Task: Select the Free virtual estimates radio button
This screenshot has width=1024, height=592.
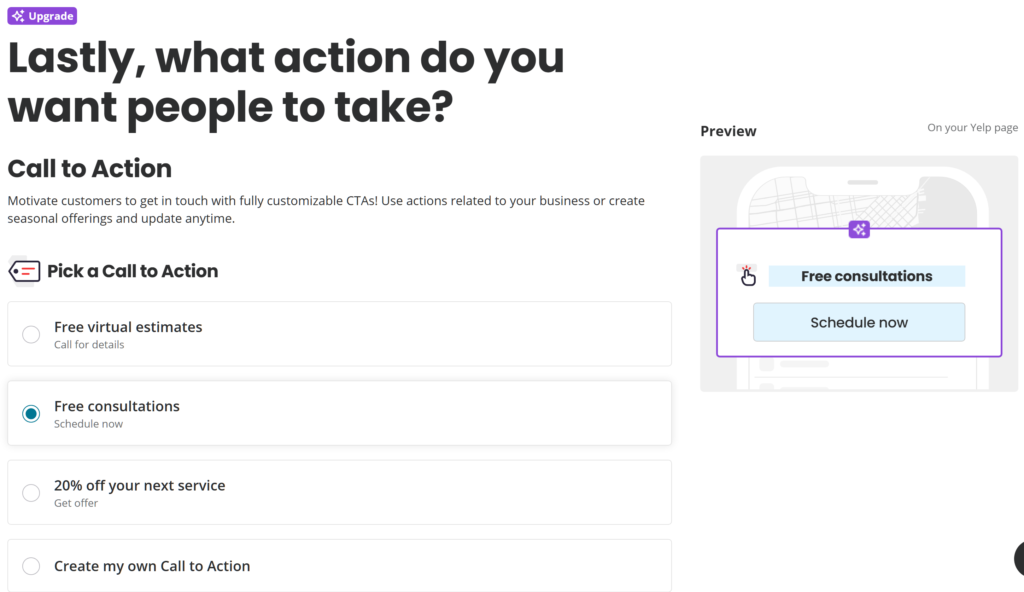Action: (31, 334)
